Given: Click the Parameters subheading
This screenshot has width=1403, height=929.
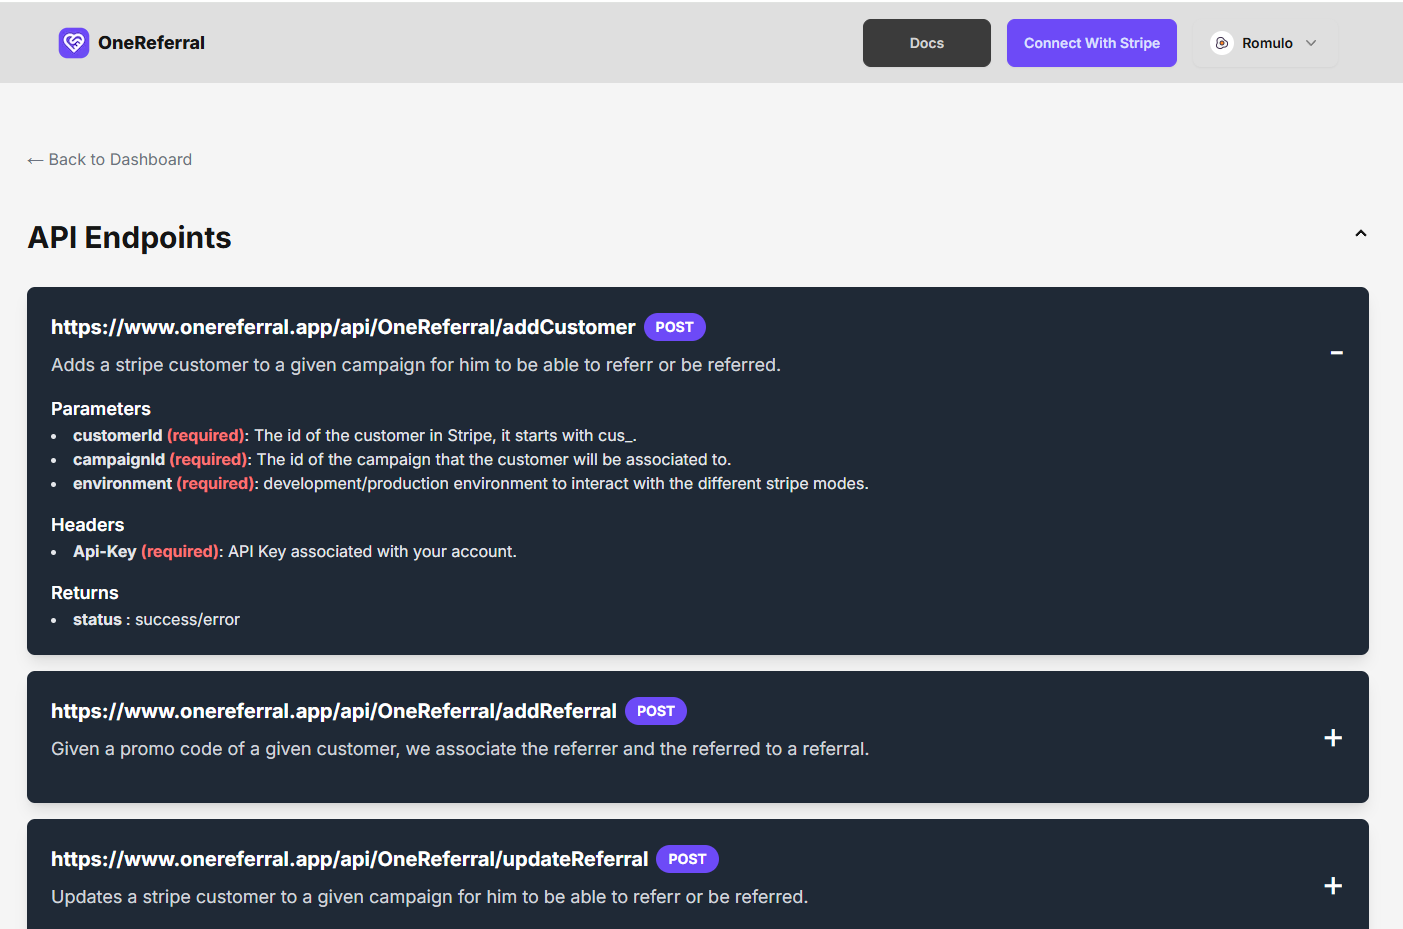Looking at the screenshot, I should coord(101,409).
